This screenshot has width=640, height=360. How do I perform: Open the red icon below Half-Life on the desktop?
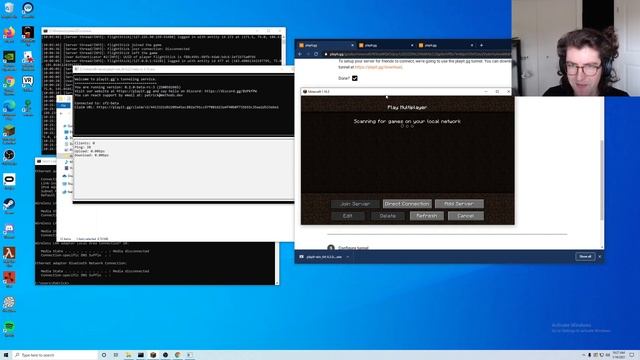tap(9, 280)
